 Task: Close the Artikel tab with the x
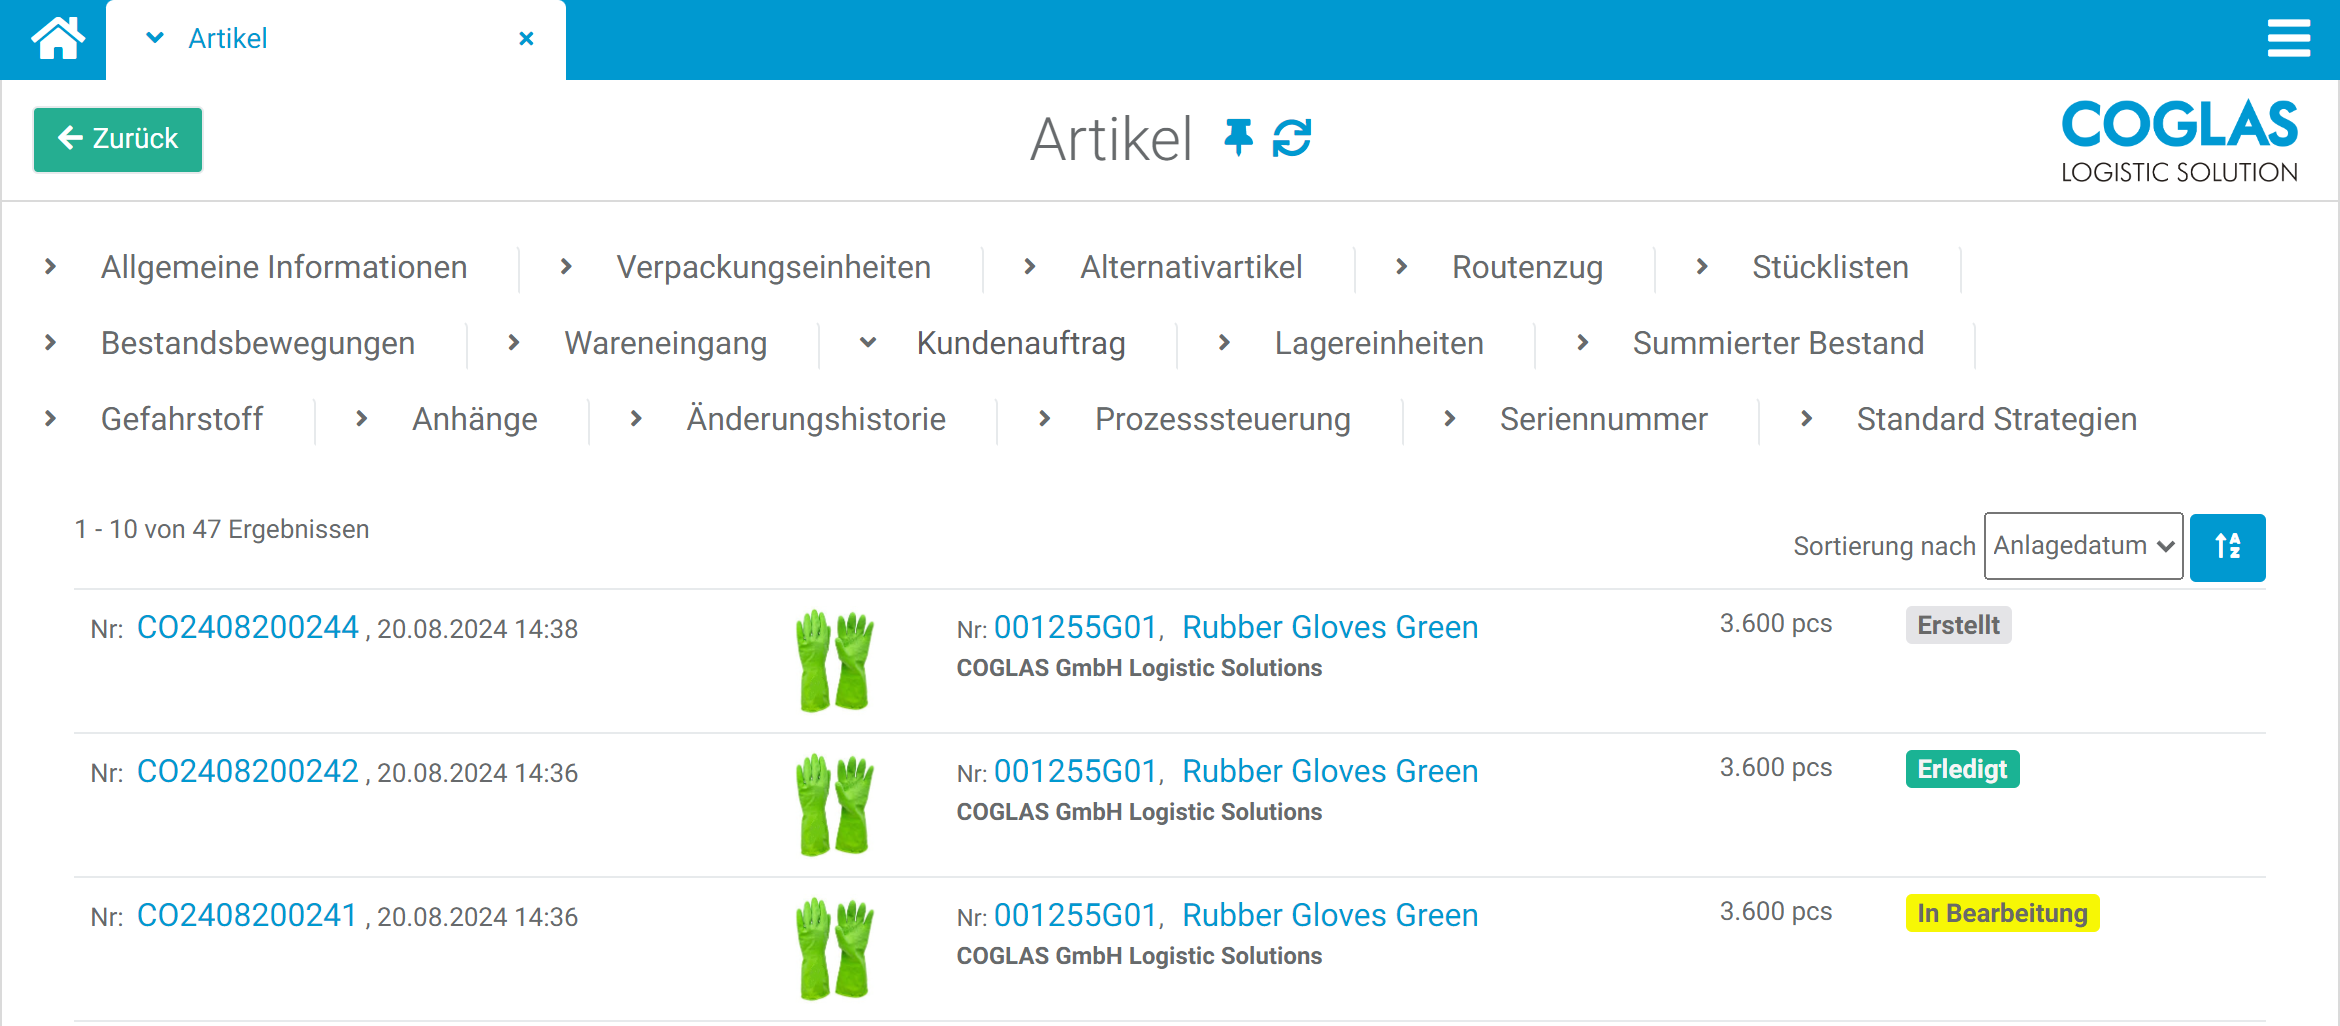click(527, 38)
